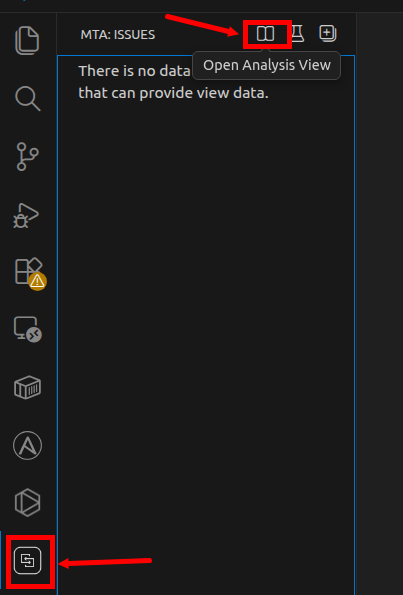Viewport: 403px width, 595px height.
Task: Switch to the Source Control view
Action: pyautogui.click(x=27, y=156)
